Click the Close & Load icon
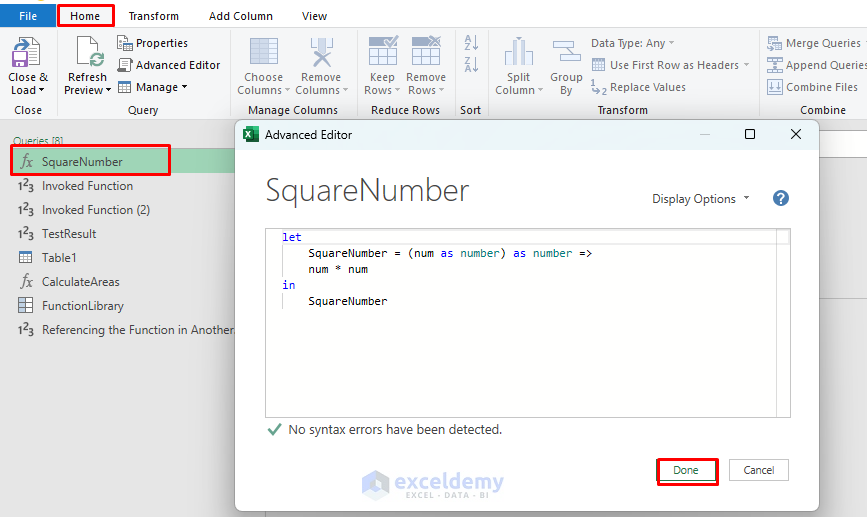This screenshot has height=517, width=867. tap(26, 53)
